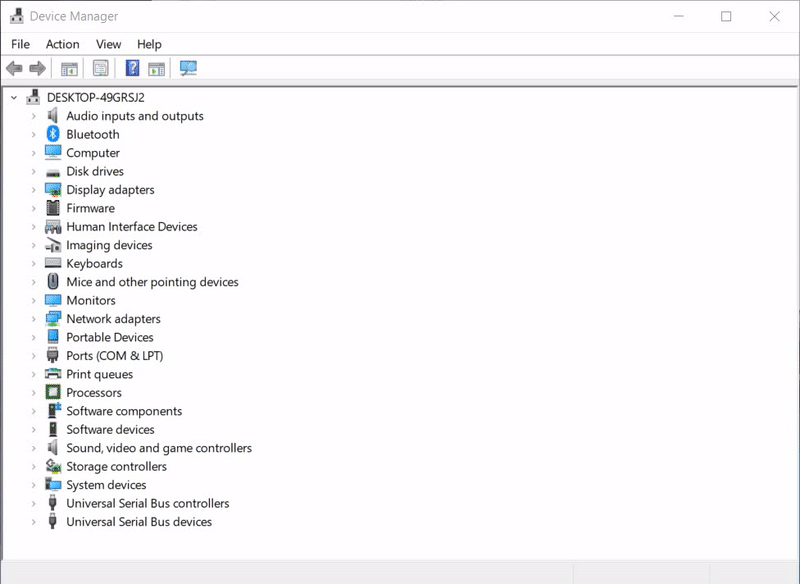This screenshot has height=584, width=800.
Task: Click the Back arrow toolbar icon
Action: click(x=14, y=68)
